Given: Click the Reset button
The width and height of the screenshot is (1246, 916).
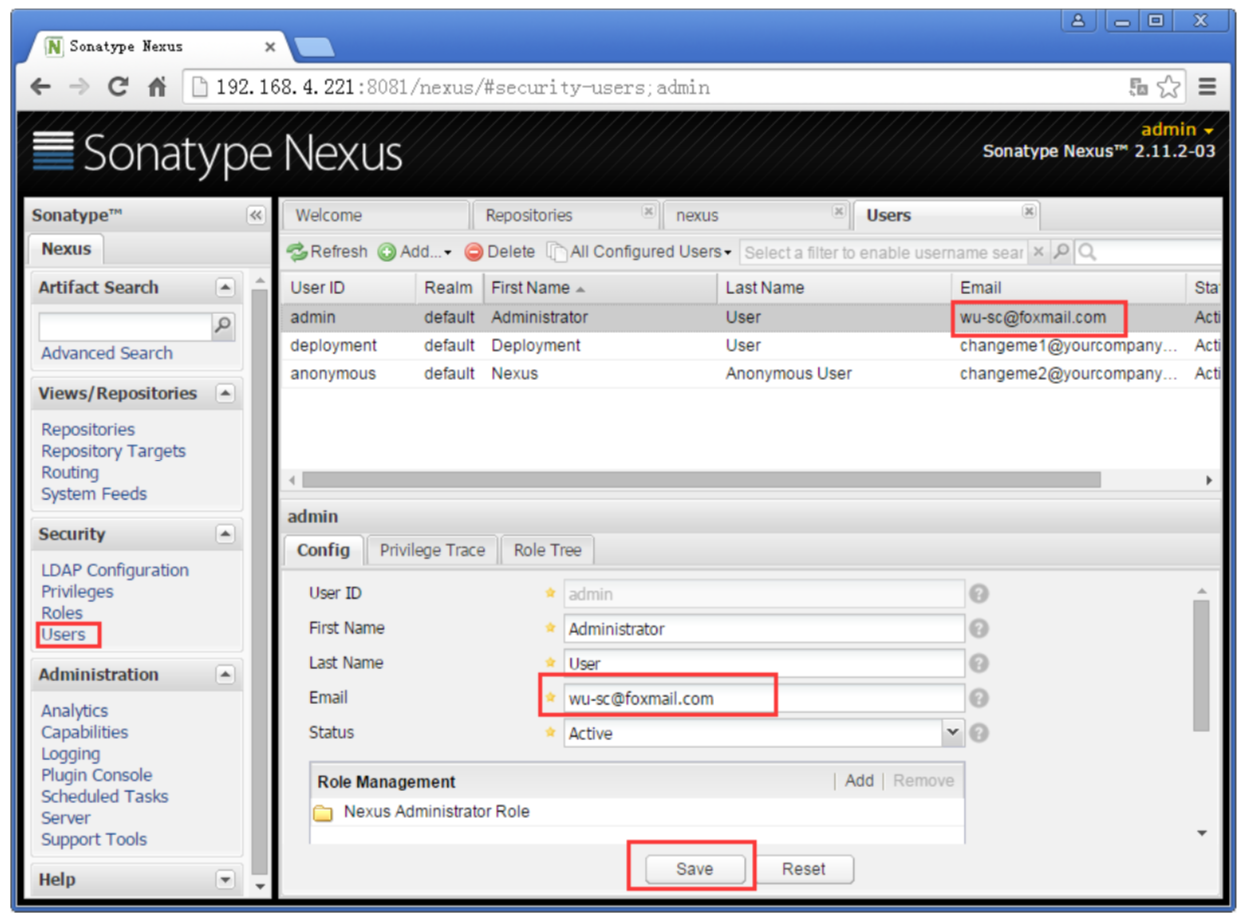Looking at the screenshot, I should (x=804, y=869).
